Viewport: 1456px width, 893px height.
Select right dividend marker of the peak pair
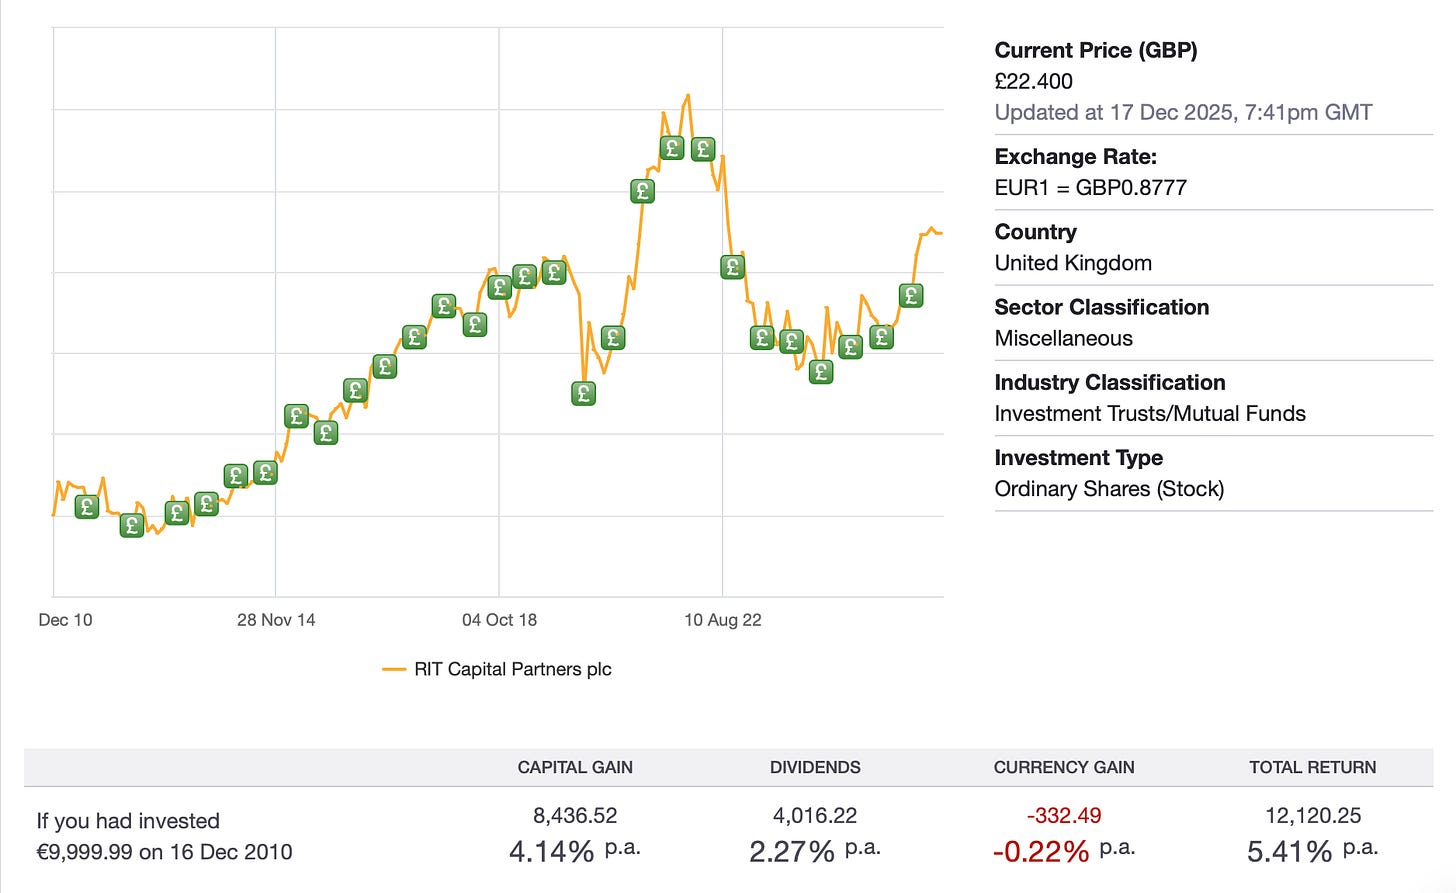(x=703, y=149)
